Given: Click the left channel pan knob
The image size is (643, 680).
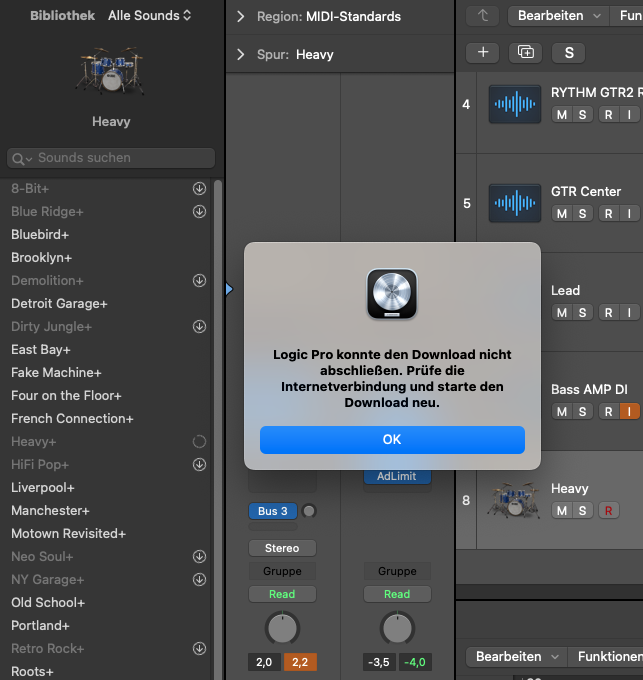Looking at the screenshot, I should coord(282,628).
